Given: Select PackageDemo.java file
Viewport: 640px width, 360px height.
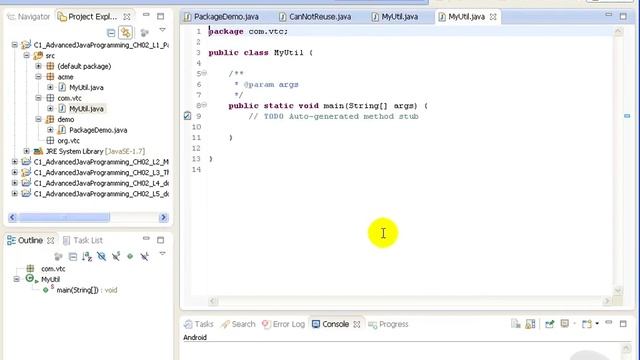Looking at the screenshot, I should [98, 130].
